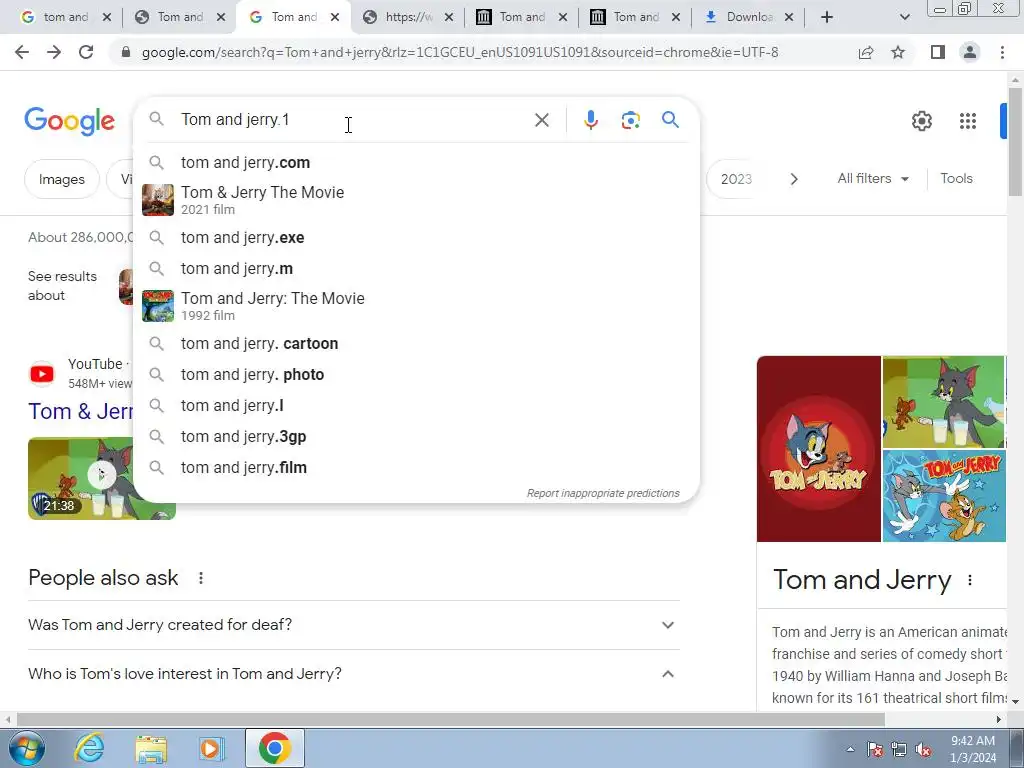The height and width of the screenshot is (768, 1024).
Task: Choose suggestion tom and jerry.3gp
Action: pos(416,437)
